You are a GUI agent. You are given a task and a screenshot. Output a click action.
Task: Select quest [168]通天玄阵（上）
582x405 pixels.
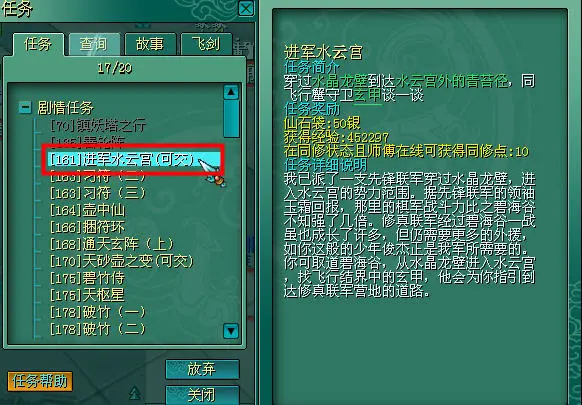pos(112,244)
